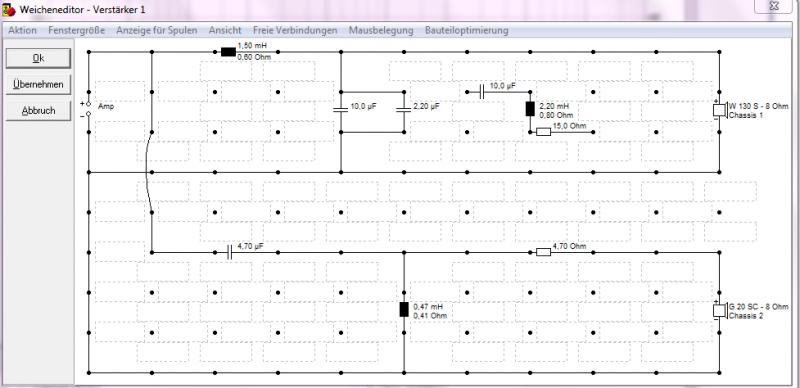Viewport: 800px width, 388px height.
Task: Open the Aktion menu
Action: 22,31
